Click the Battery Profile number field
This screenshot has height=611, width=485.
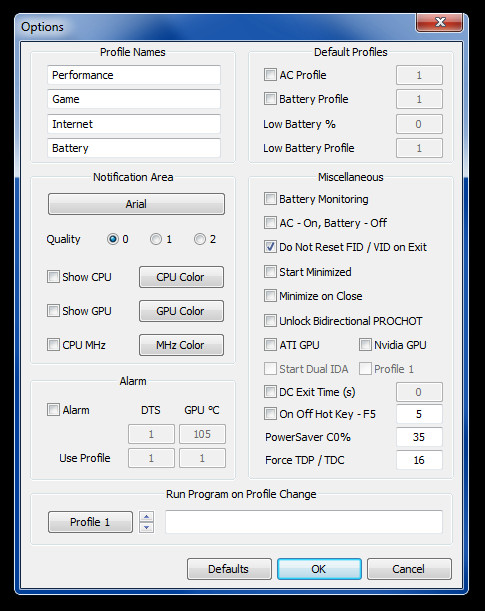click(419, 99)
